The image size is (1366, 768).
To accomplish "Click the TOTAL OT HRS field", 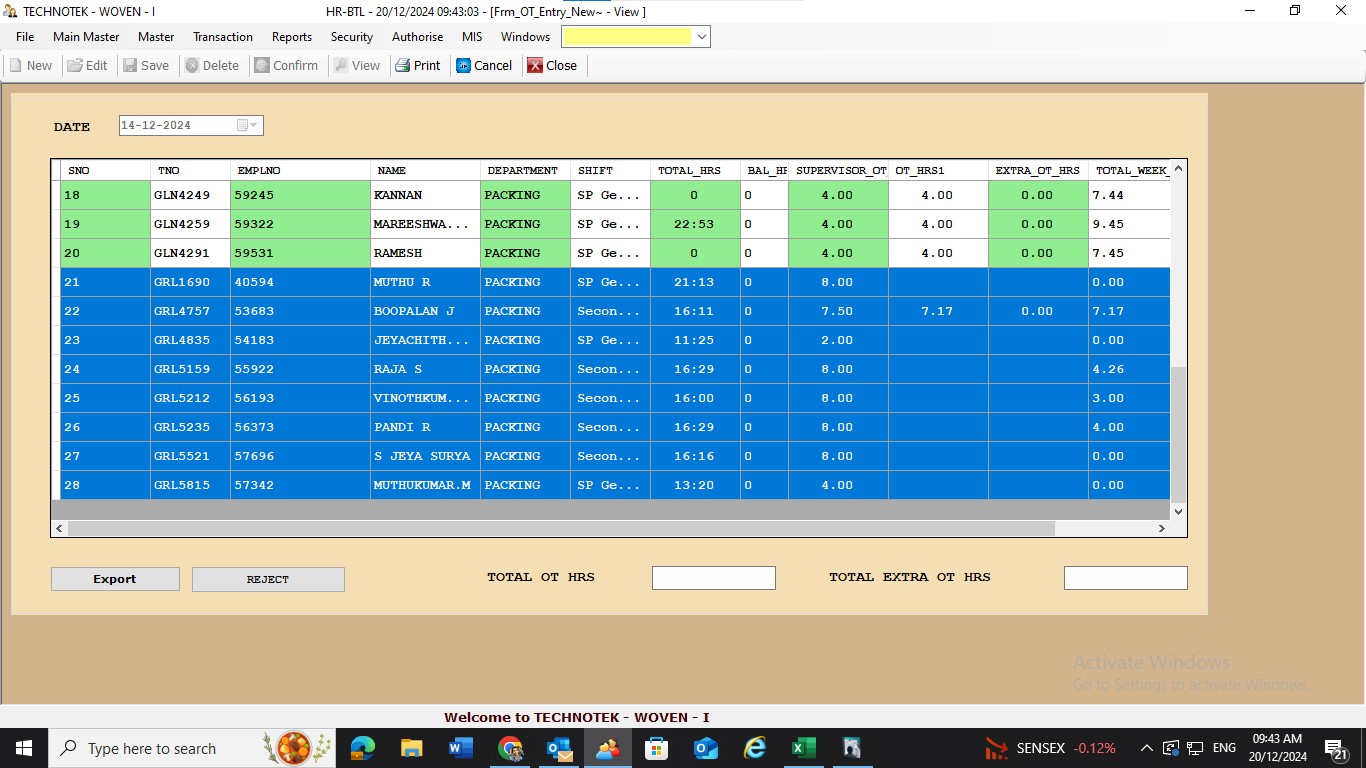I will [713, 578].
